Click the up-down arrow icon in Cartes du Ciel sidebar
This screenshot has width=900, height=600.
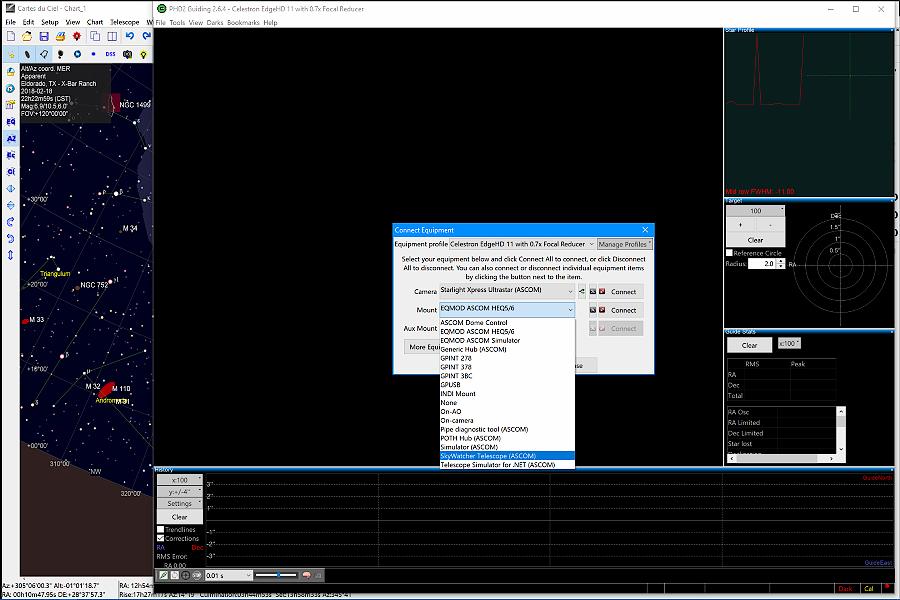coord(11,255)
